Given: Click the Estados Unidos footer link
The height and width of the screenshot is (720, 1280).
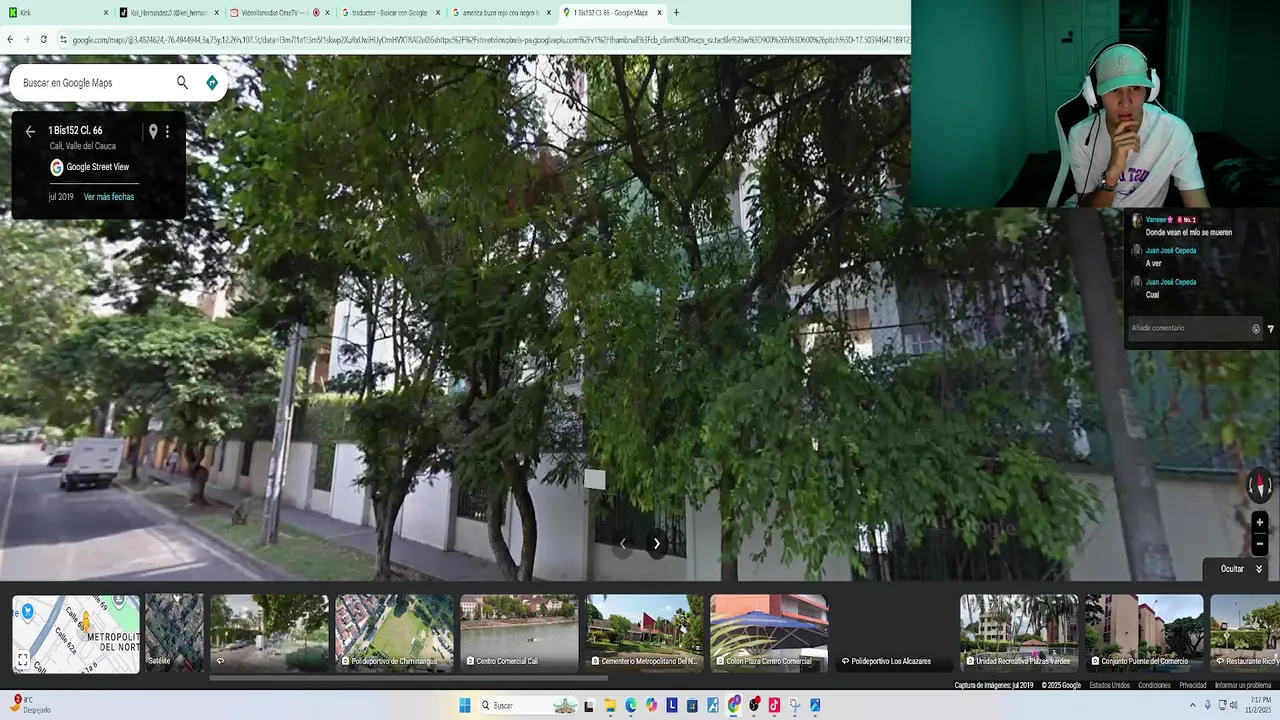Looking at the screenshot, I should pos(1109,685).
